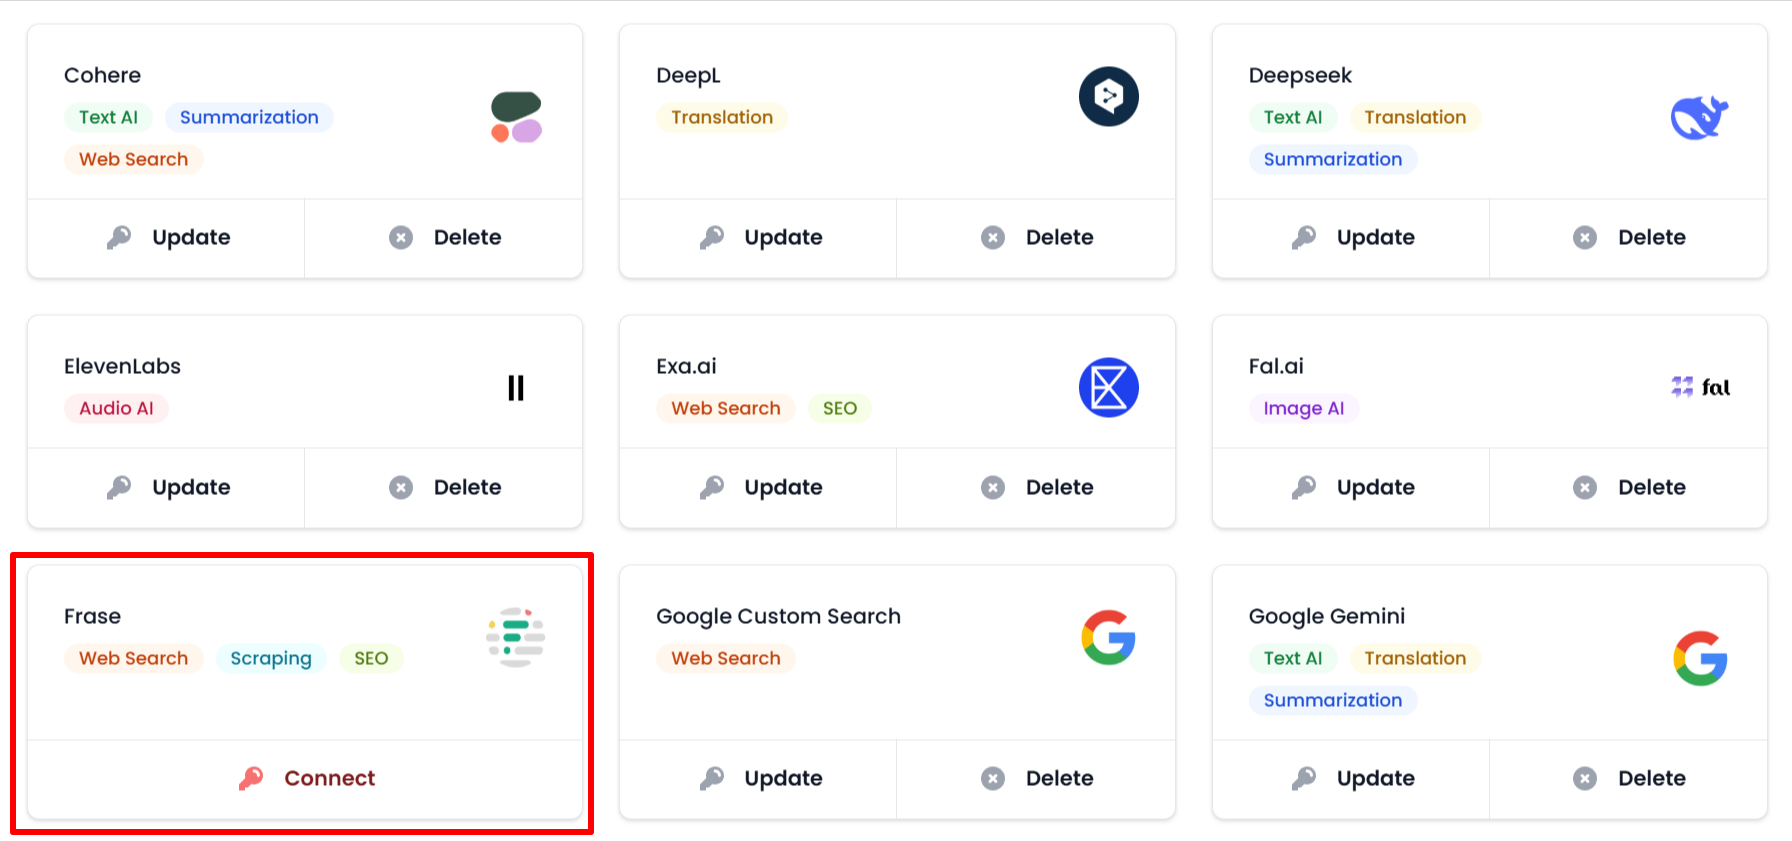
Task: Click the Scraping tag on Frase
Action: coord(271,658)
